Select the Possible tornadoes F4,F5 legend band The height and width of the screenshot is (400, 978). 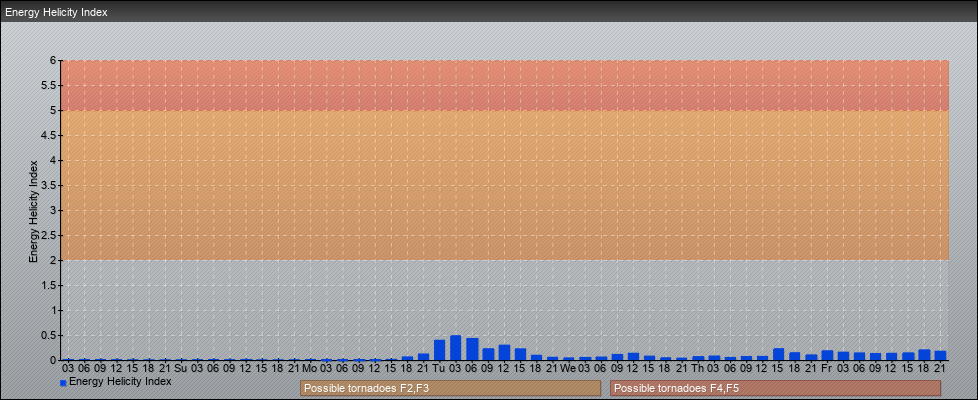(x=775, y=388)
